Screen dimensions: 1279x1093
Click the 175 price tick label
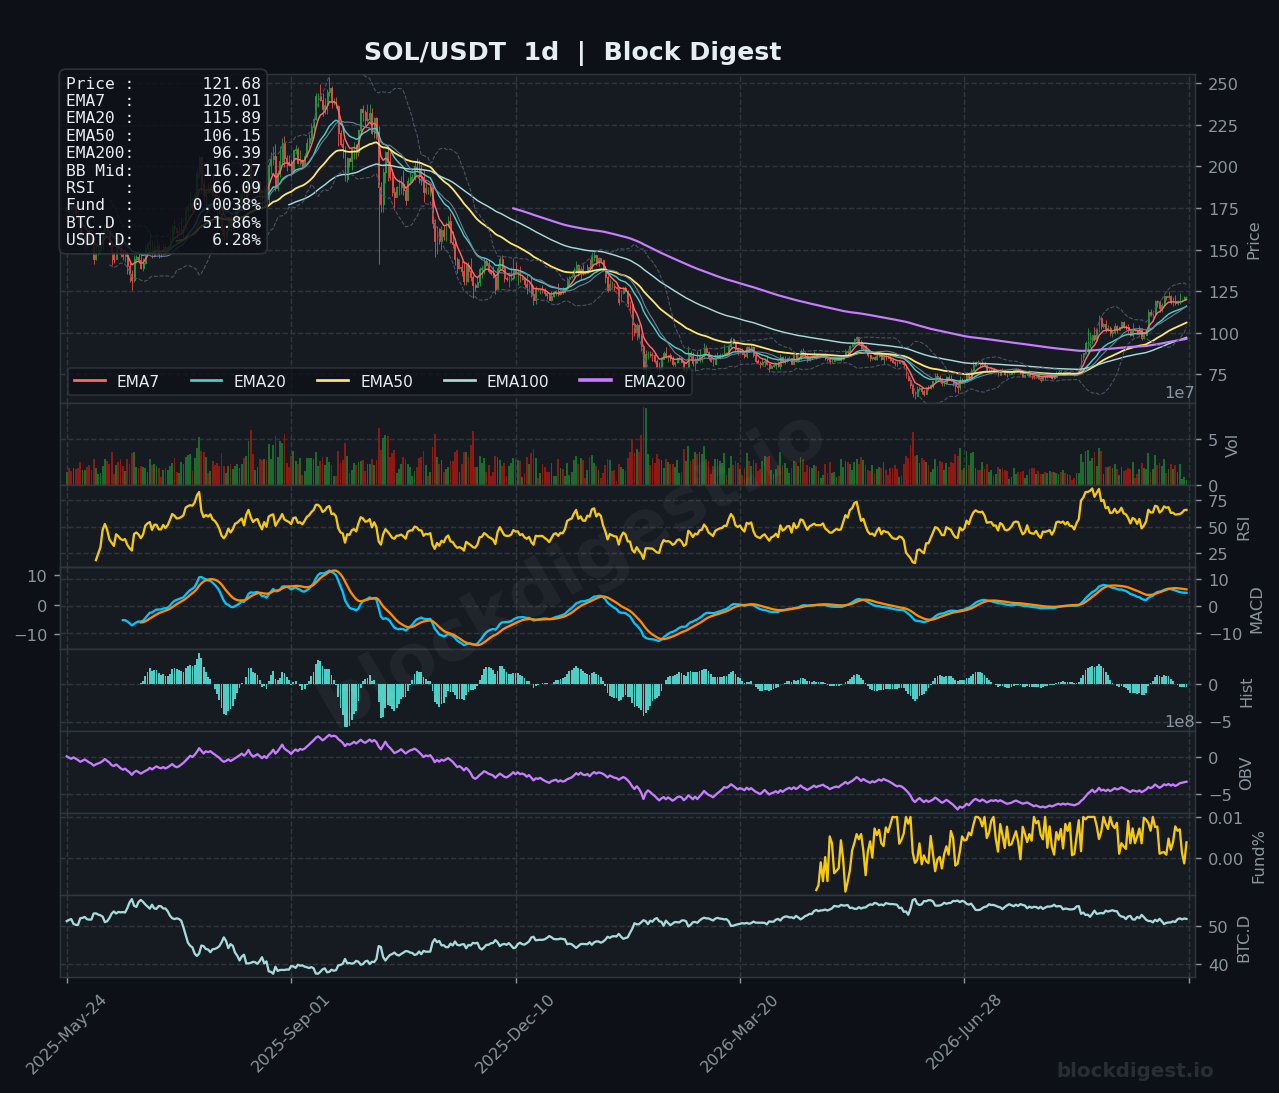click(1223, 209)
